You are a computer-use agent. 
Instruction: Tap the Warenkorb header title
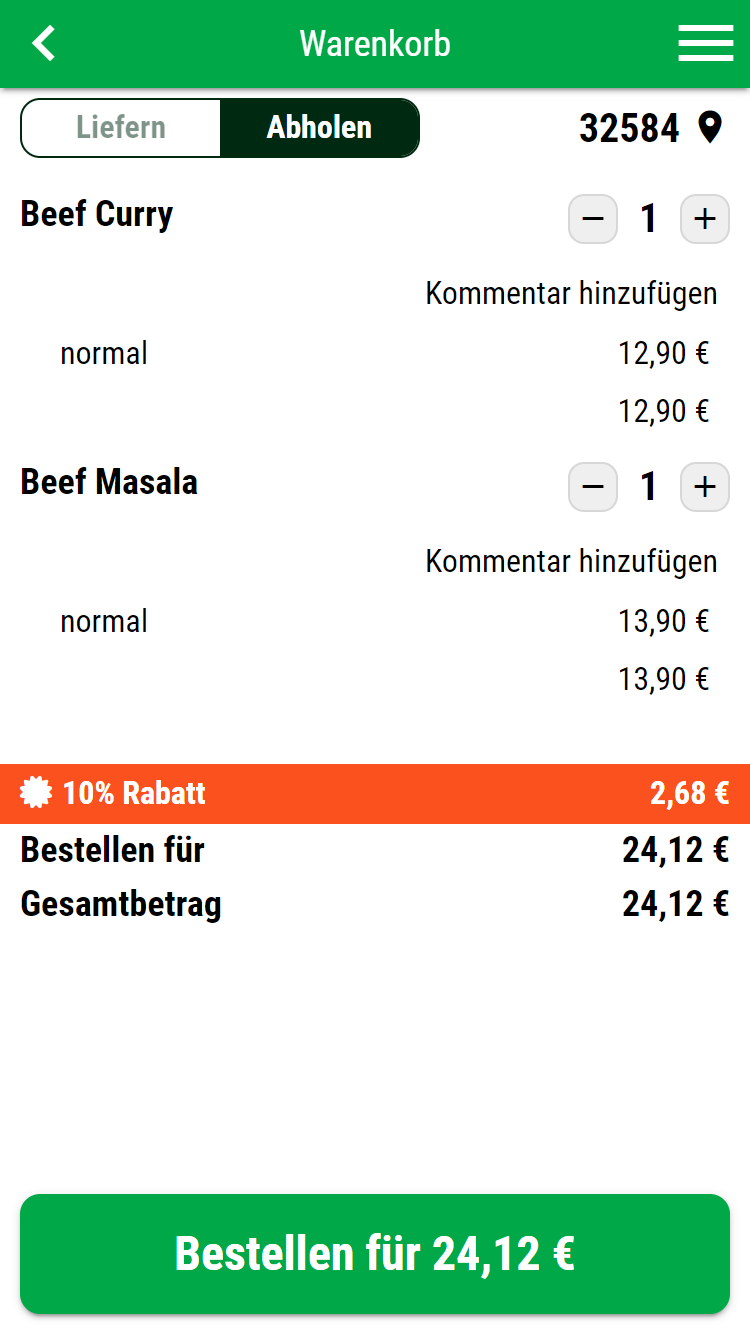pos(375,44)
